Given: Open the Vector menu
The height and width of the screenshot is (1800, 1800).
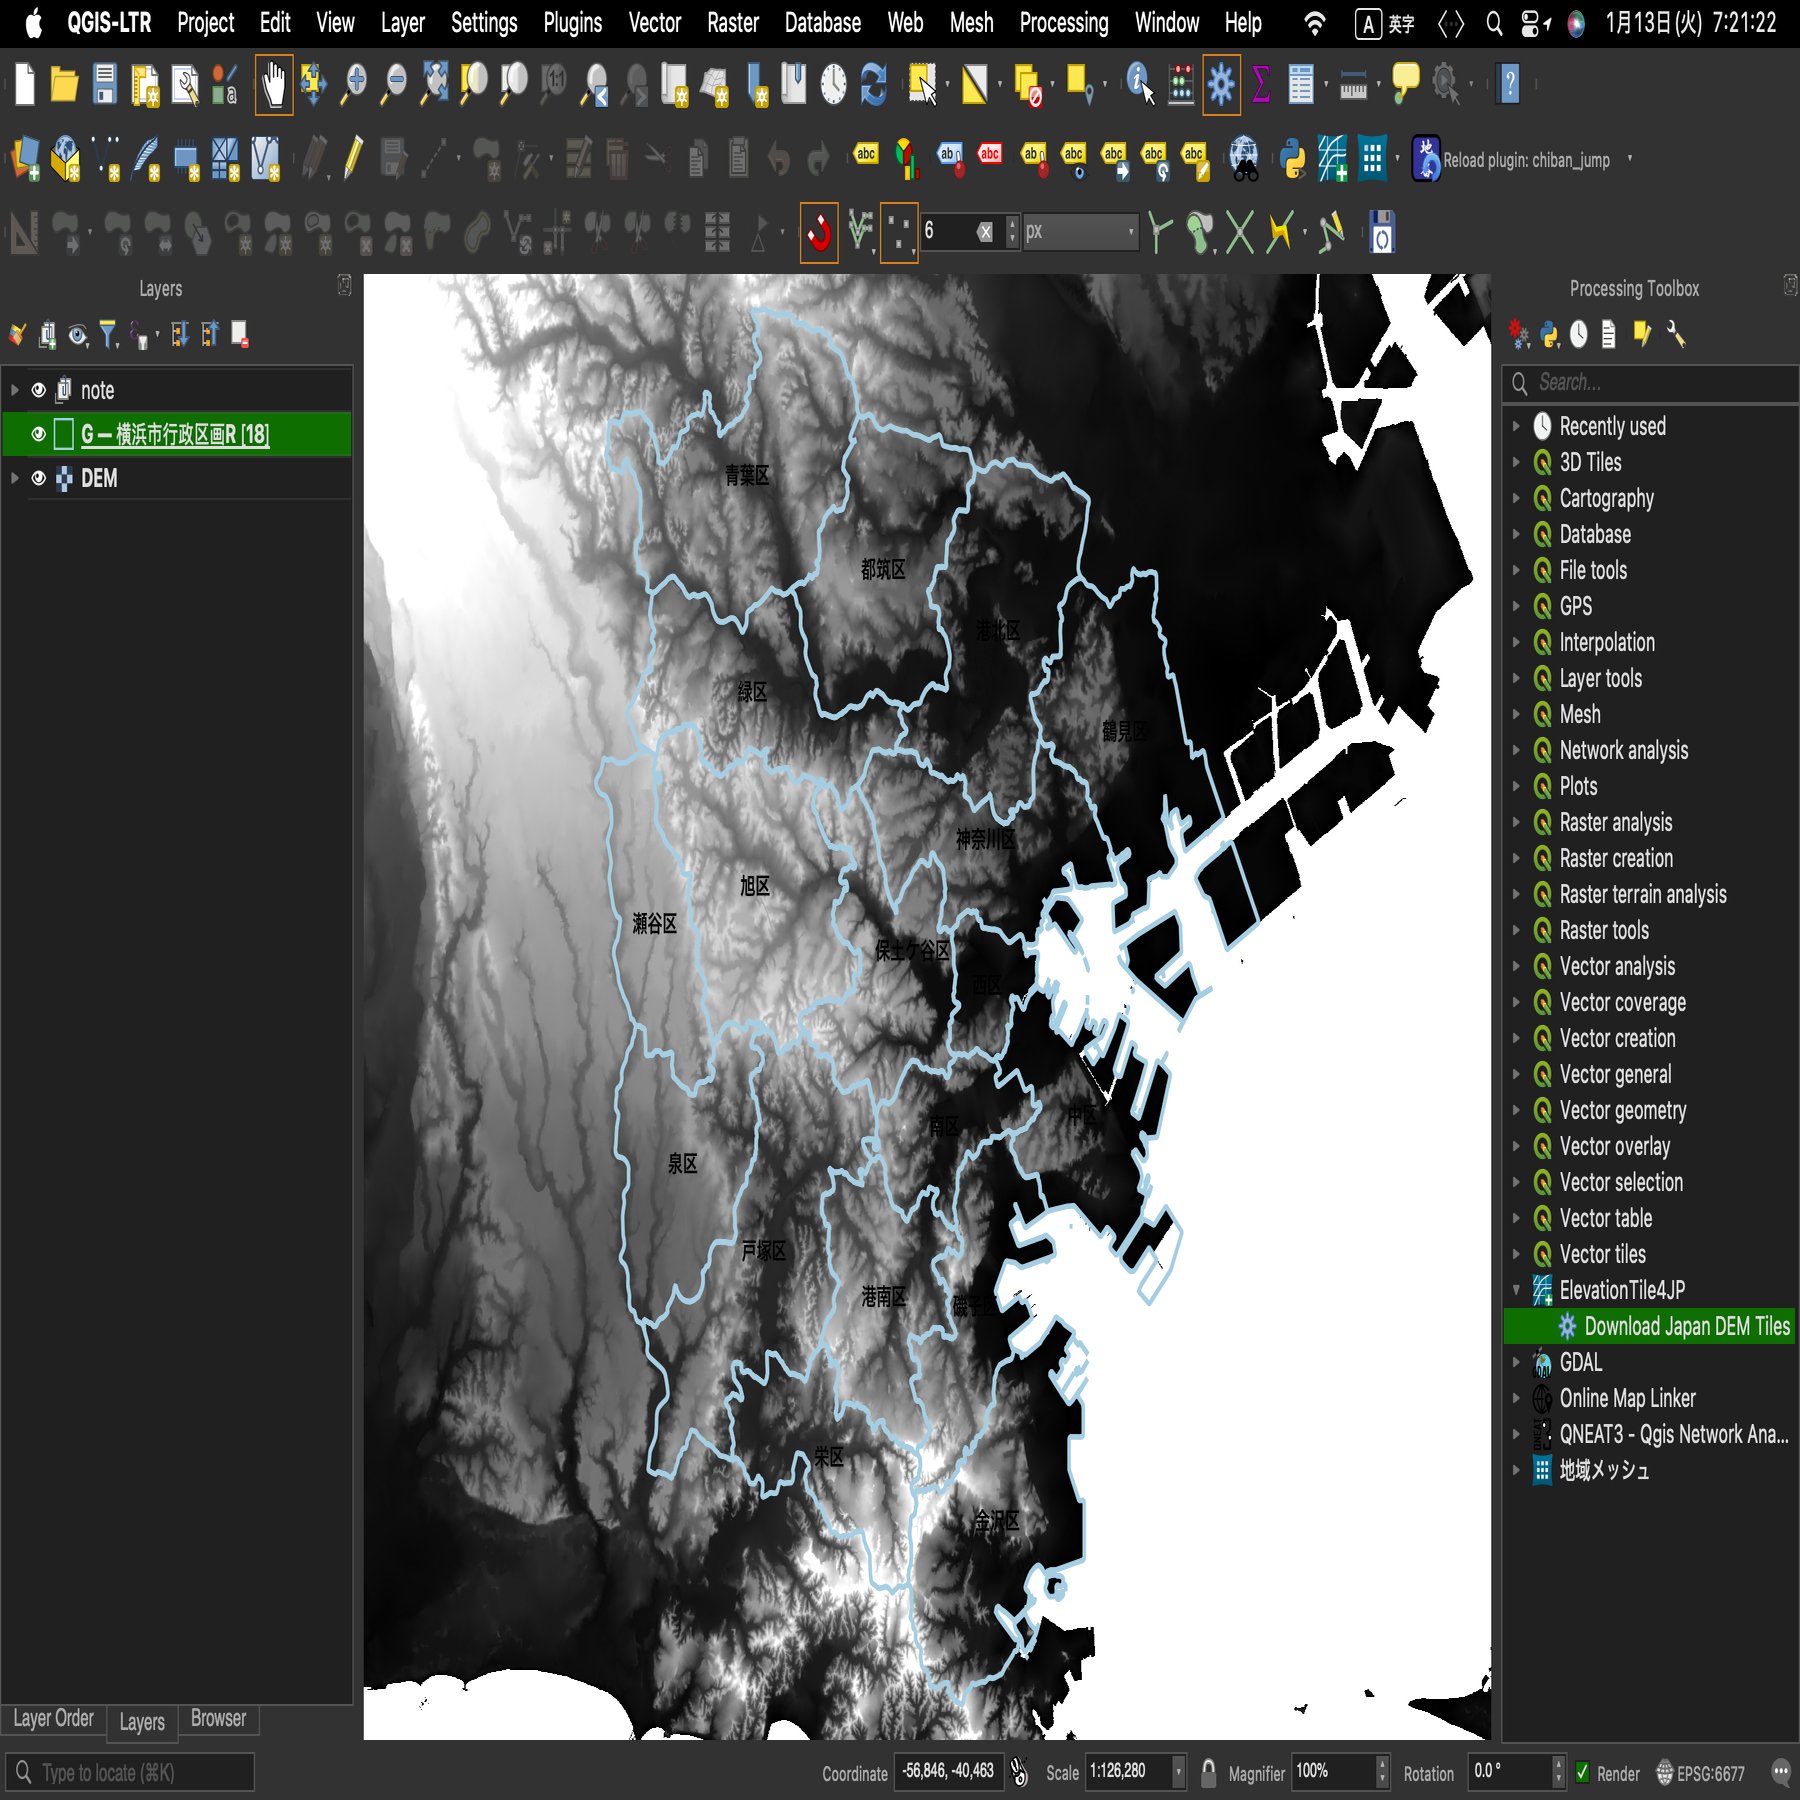Looking at the screenshot, I should coord(654,23).
